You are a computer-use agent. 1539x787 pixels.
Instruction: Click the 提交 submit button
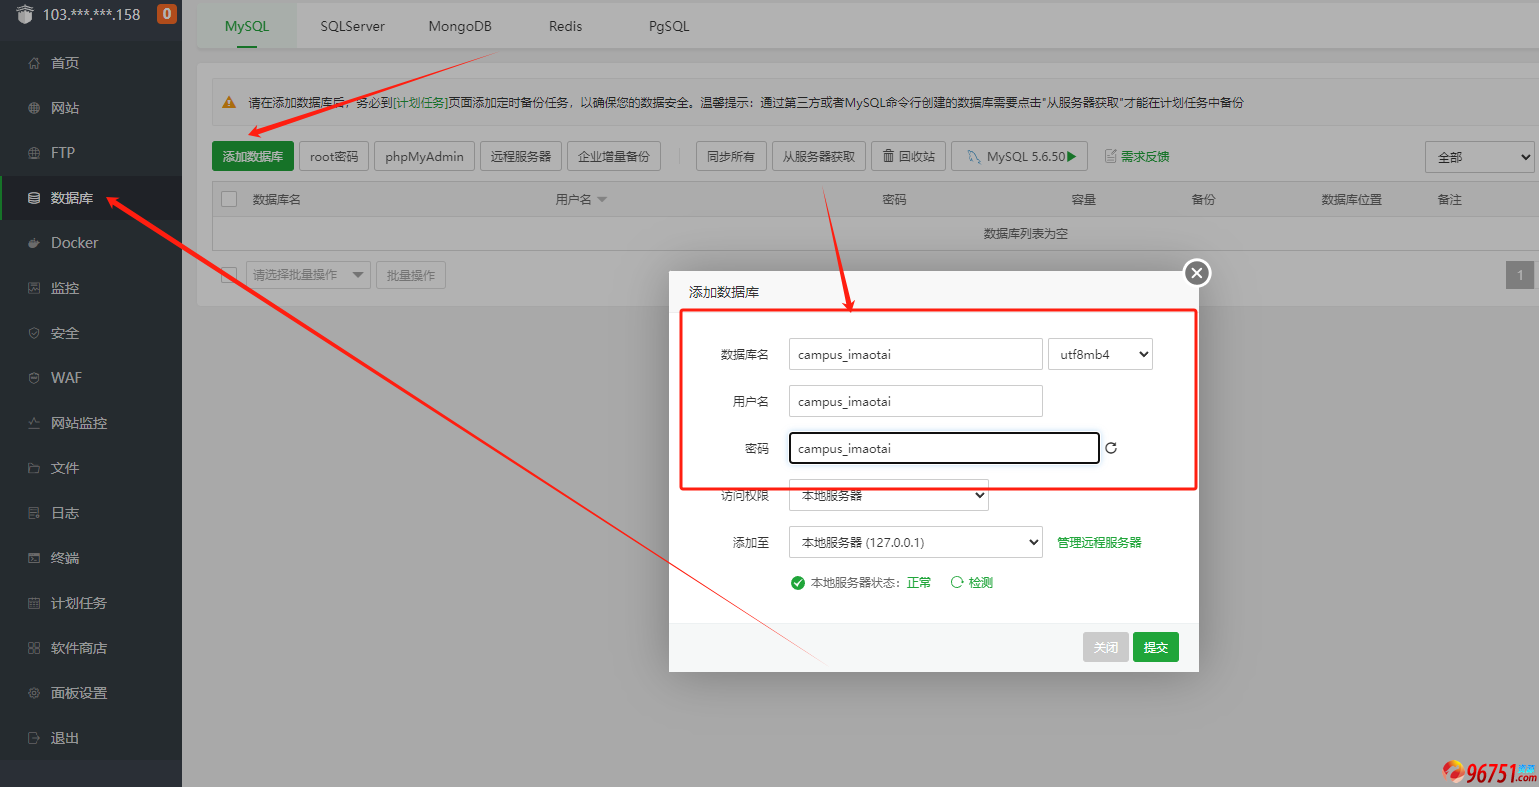pos(1156,647)
